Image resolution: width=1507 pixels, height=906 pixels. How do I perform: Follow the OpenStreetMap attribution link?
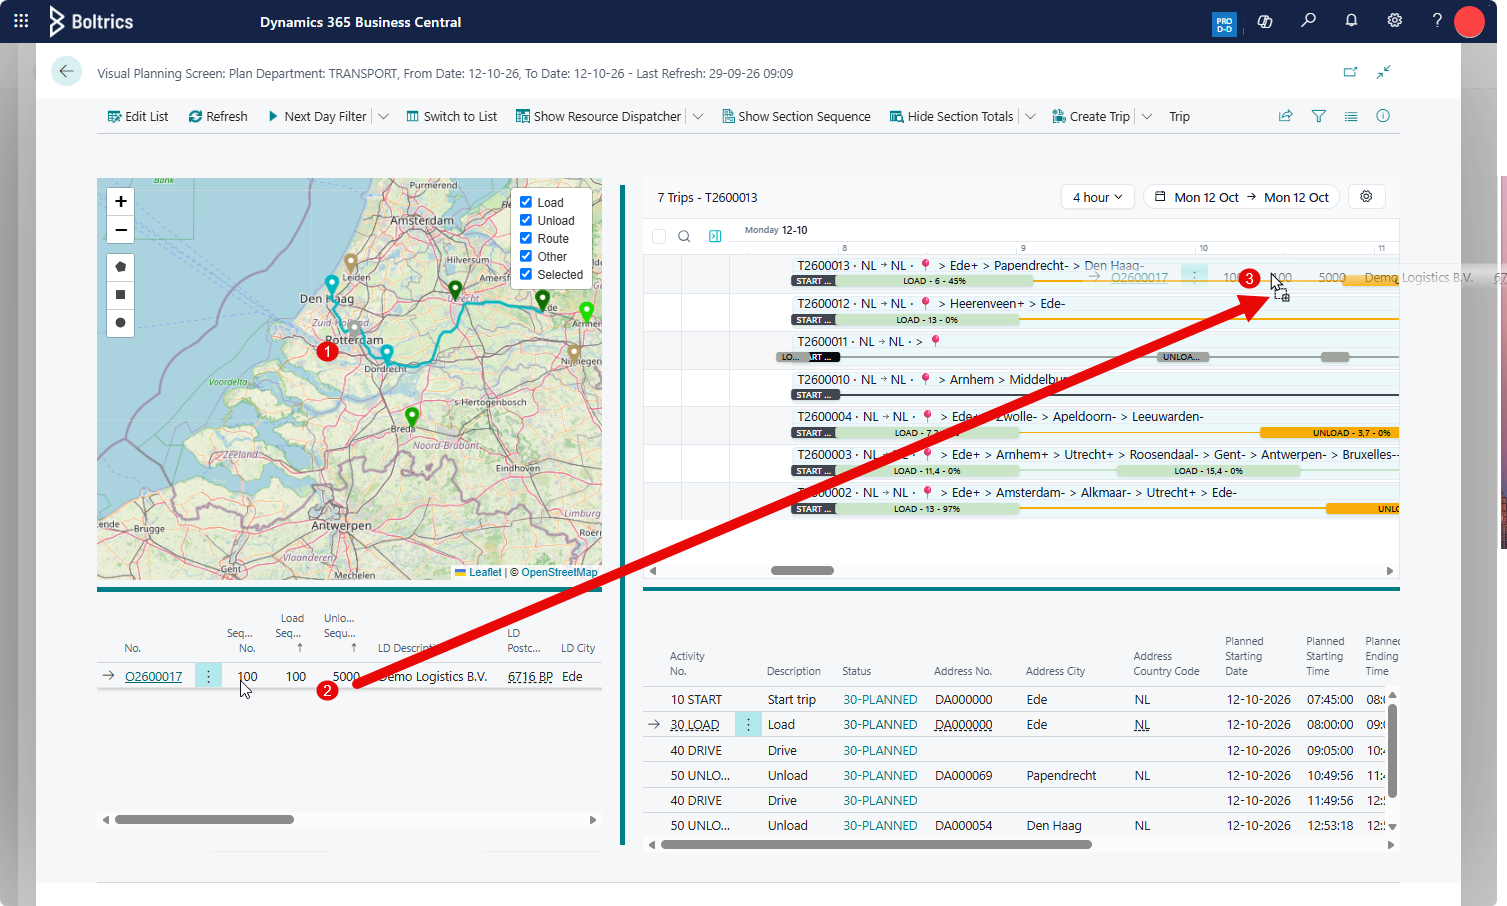(559, 572)
